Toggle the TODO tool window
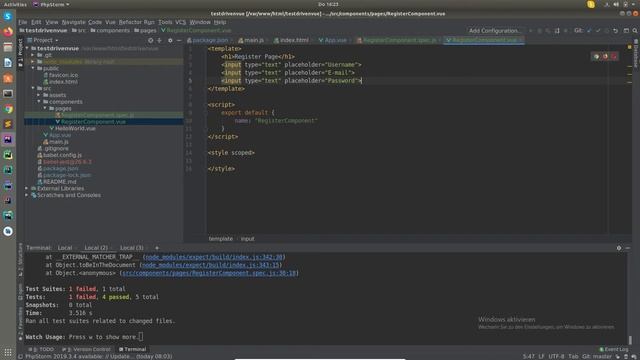 (x=41, y=349)
